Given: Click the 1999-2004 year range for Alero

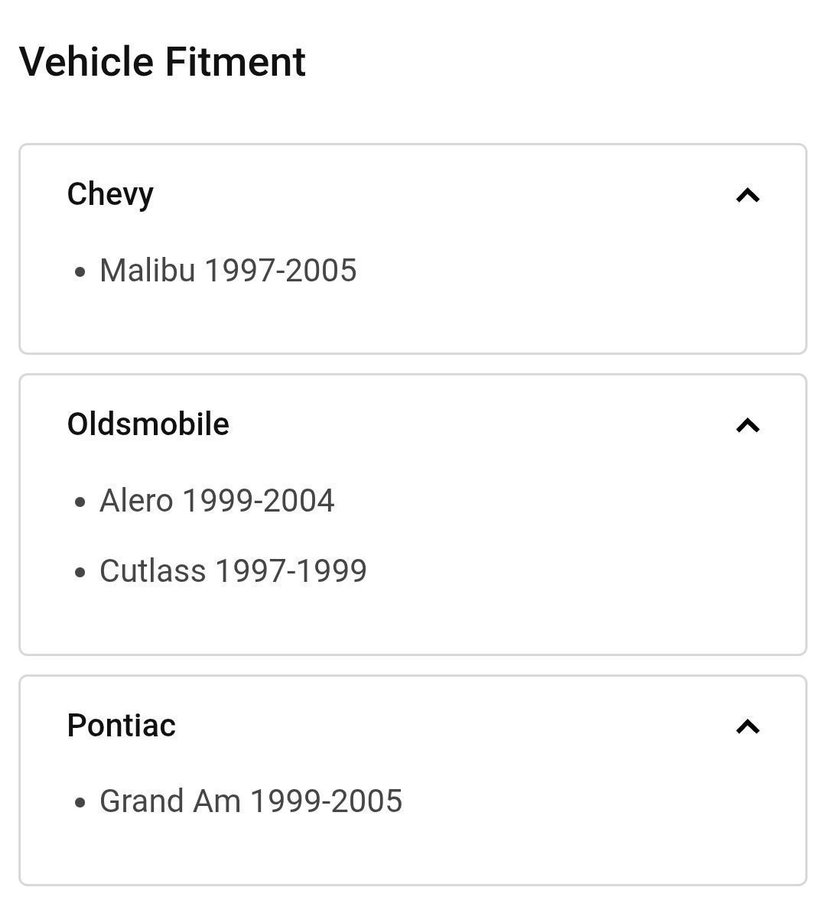Looking at the screenshot, I should click(258, 500).
